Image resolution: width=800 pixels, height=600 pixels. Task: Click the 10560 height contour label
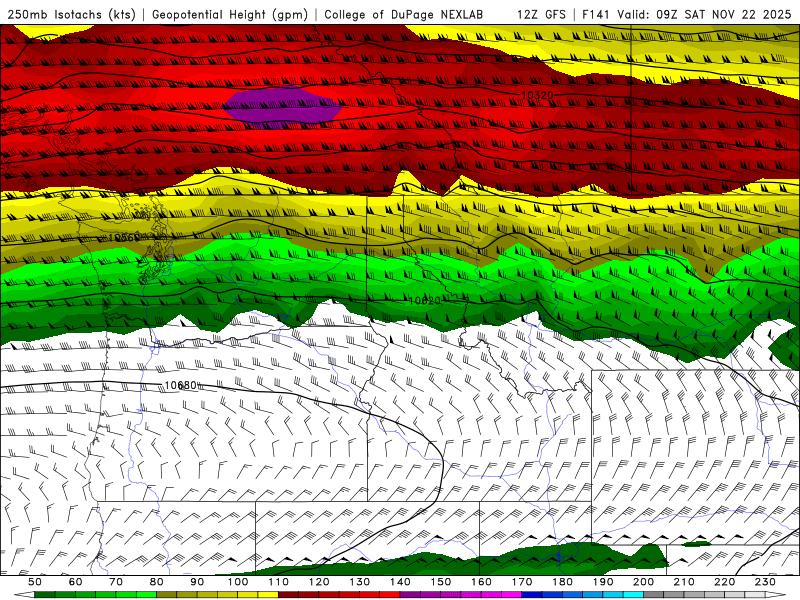(x=124, y=238)
